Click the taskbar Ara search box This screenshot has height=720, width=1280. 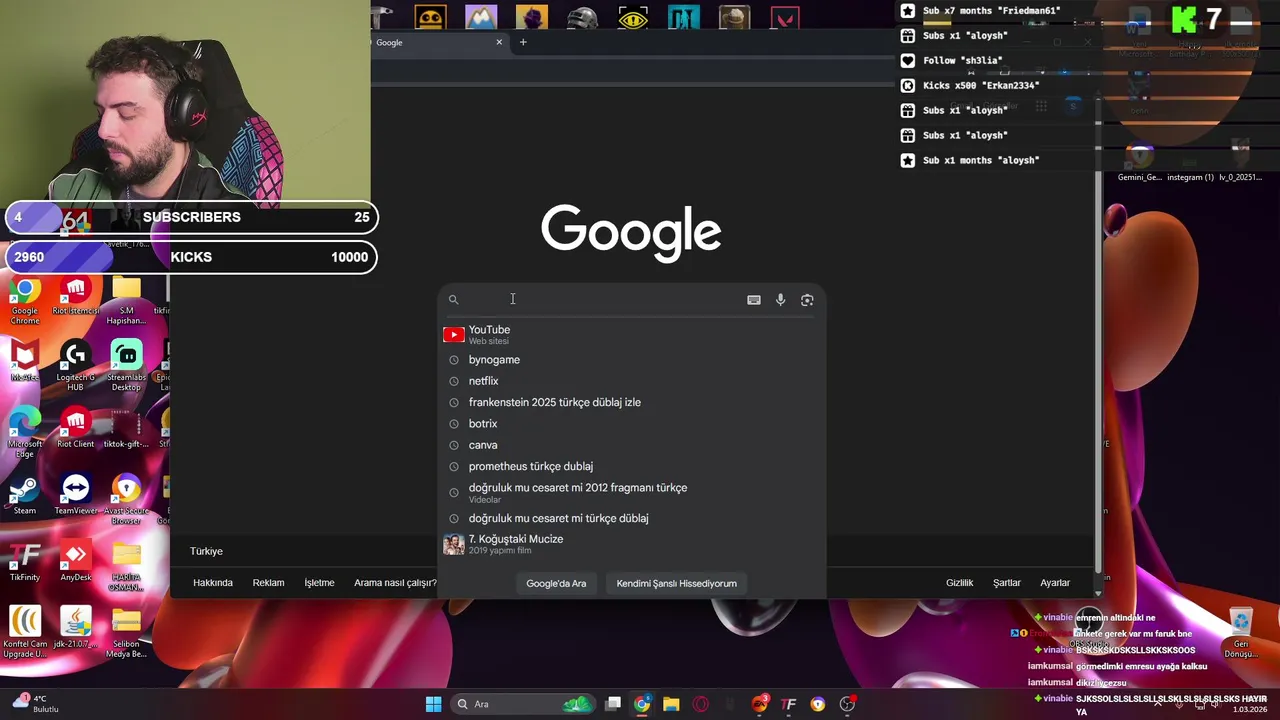click(x=524, y=704)
